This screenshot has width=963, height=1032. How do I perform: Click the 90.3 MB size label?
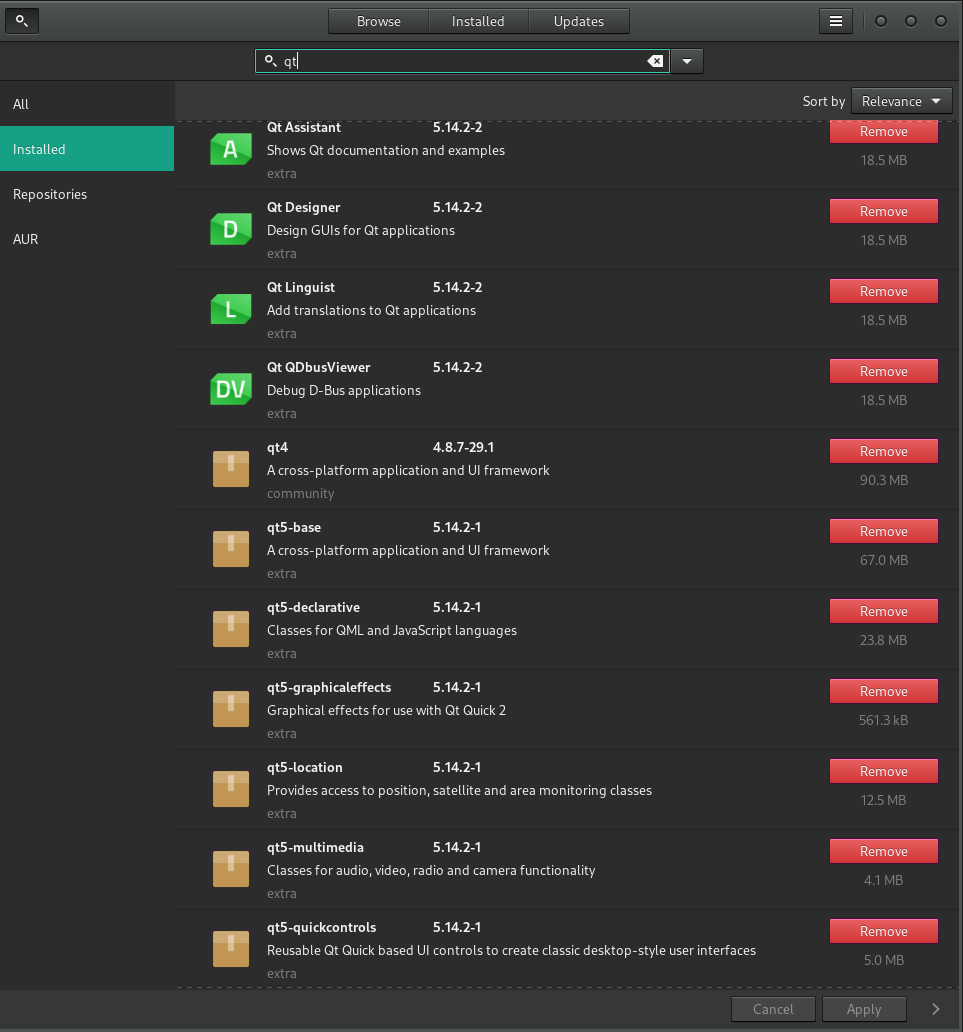point(883,480)
